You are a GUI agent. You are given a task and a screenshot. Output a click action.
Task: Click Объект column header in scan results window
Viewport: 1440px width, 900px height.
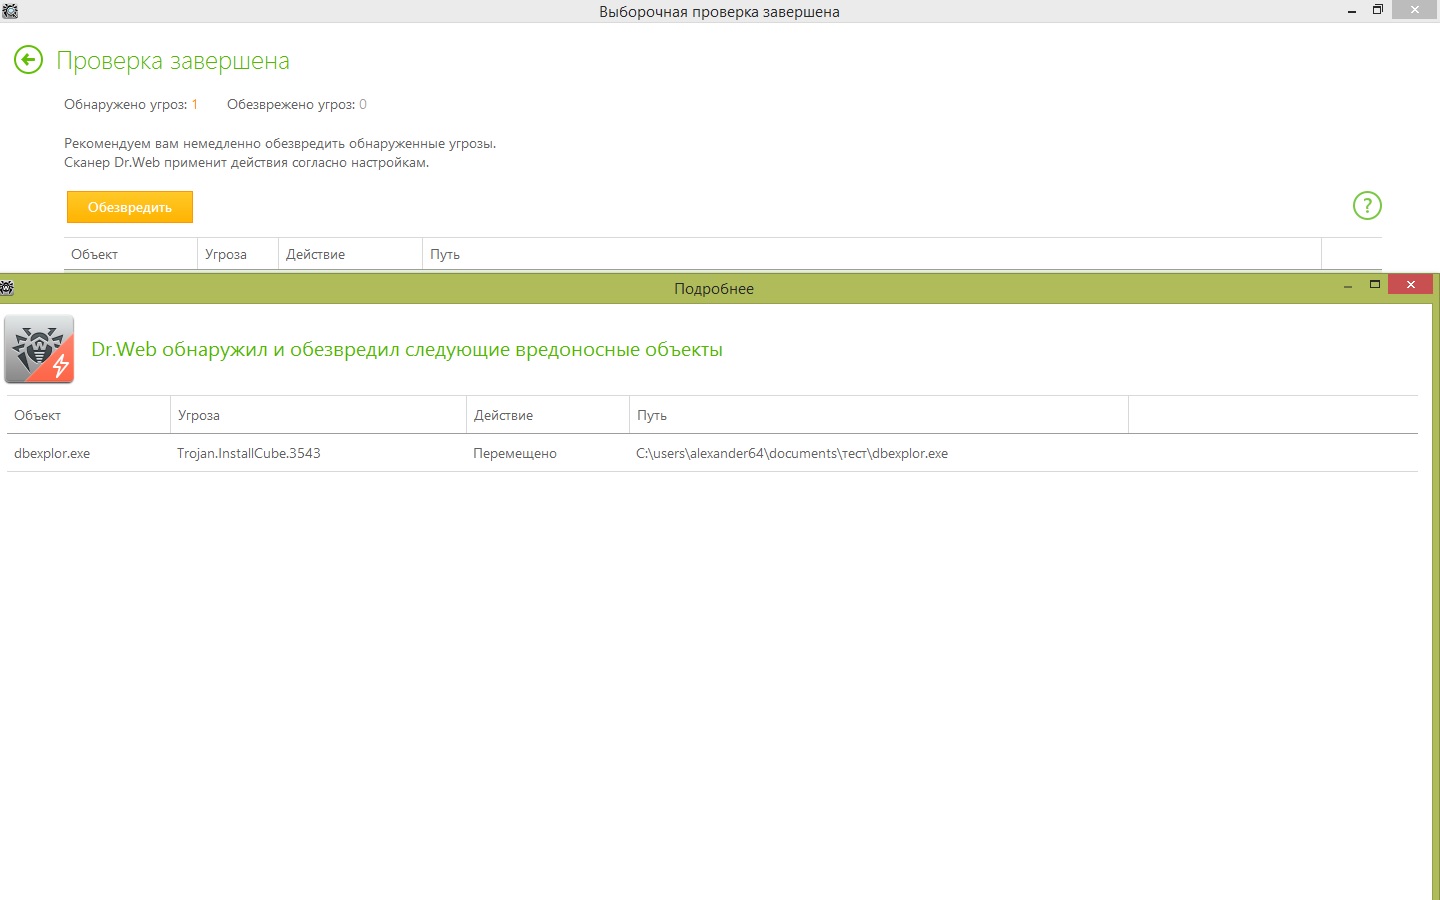[x=131, y=254]
